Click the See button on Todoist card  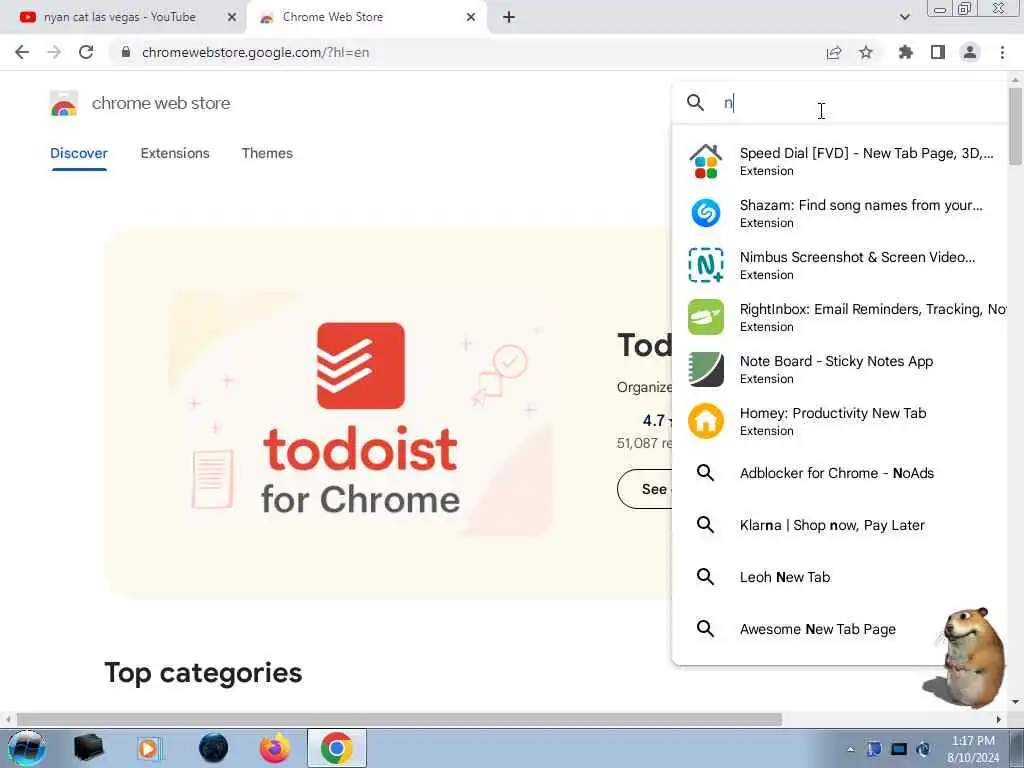point(645,489)
